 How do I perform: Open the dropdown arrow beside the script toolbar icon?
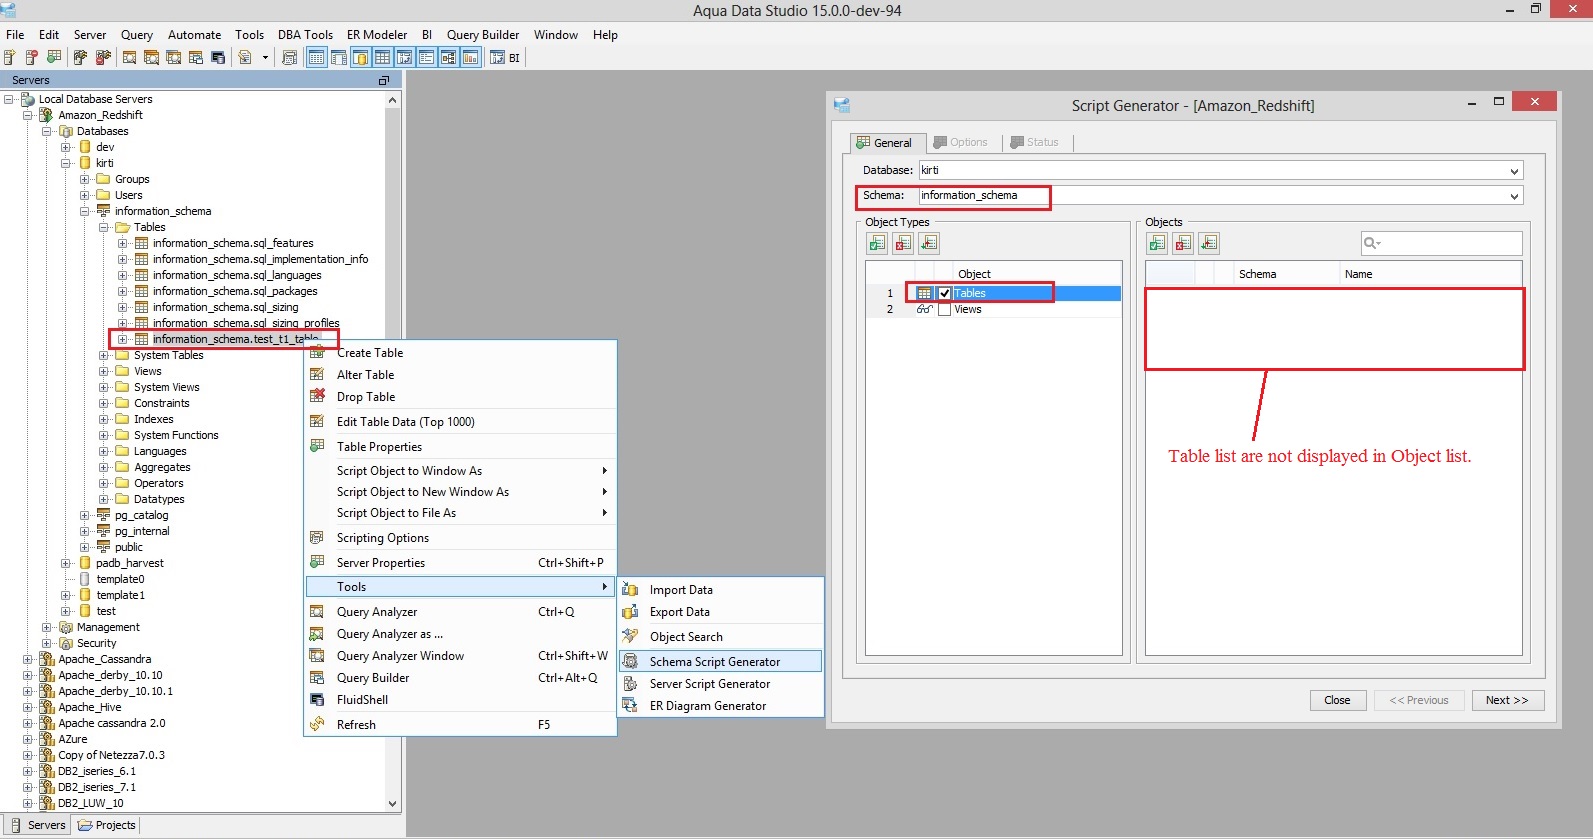tap(266, 57)
